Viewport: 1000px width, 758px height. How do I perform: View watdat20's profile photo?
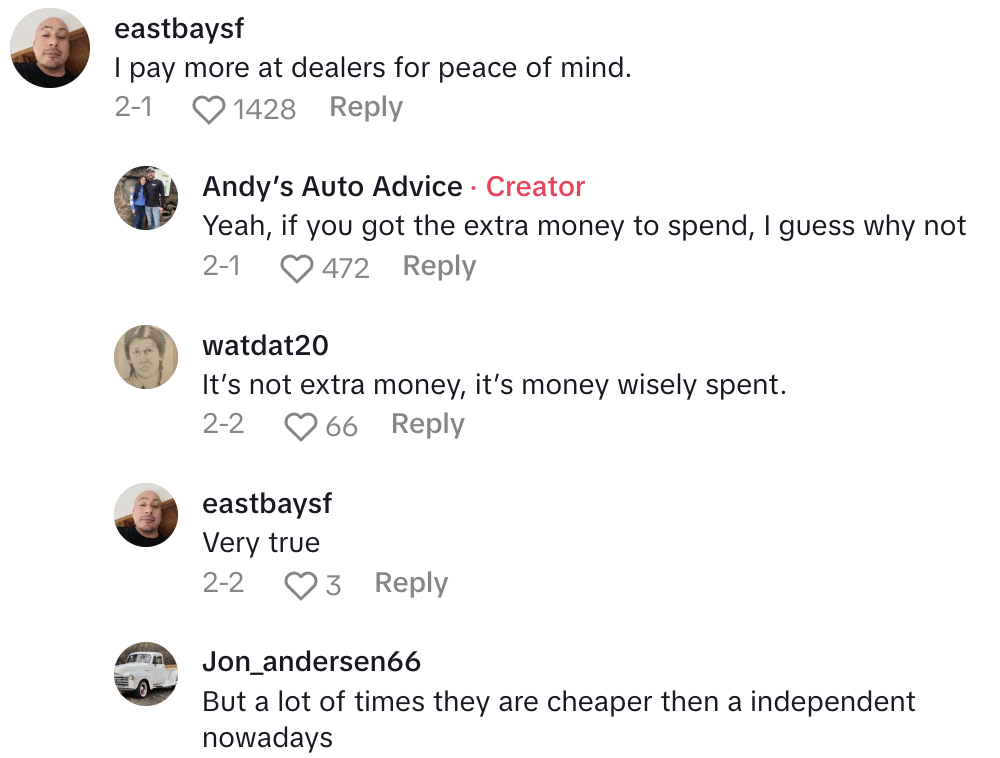146,357
